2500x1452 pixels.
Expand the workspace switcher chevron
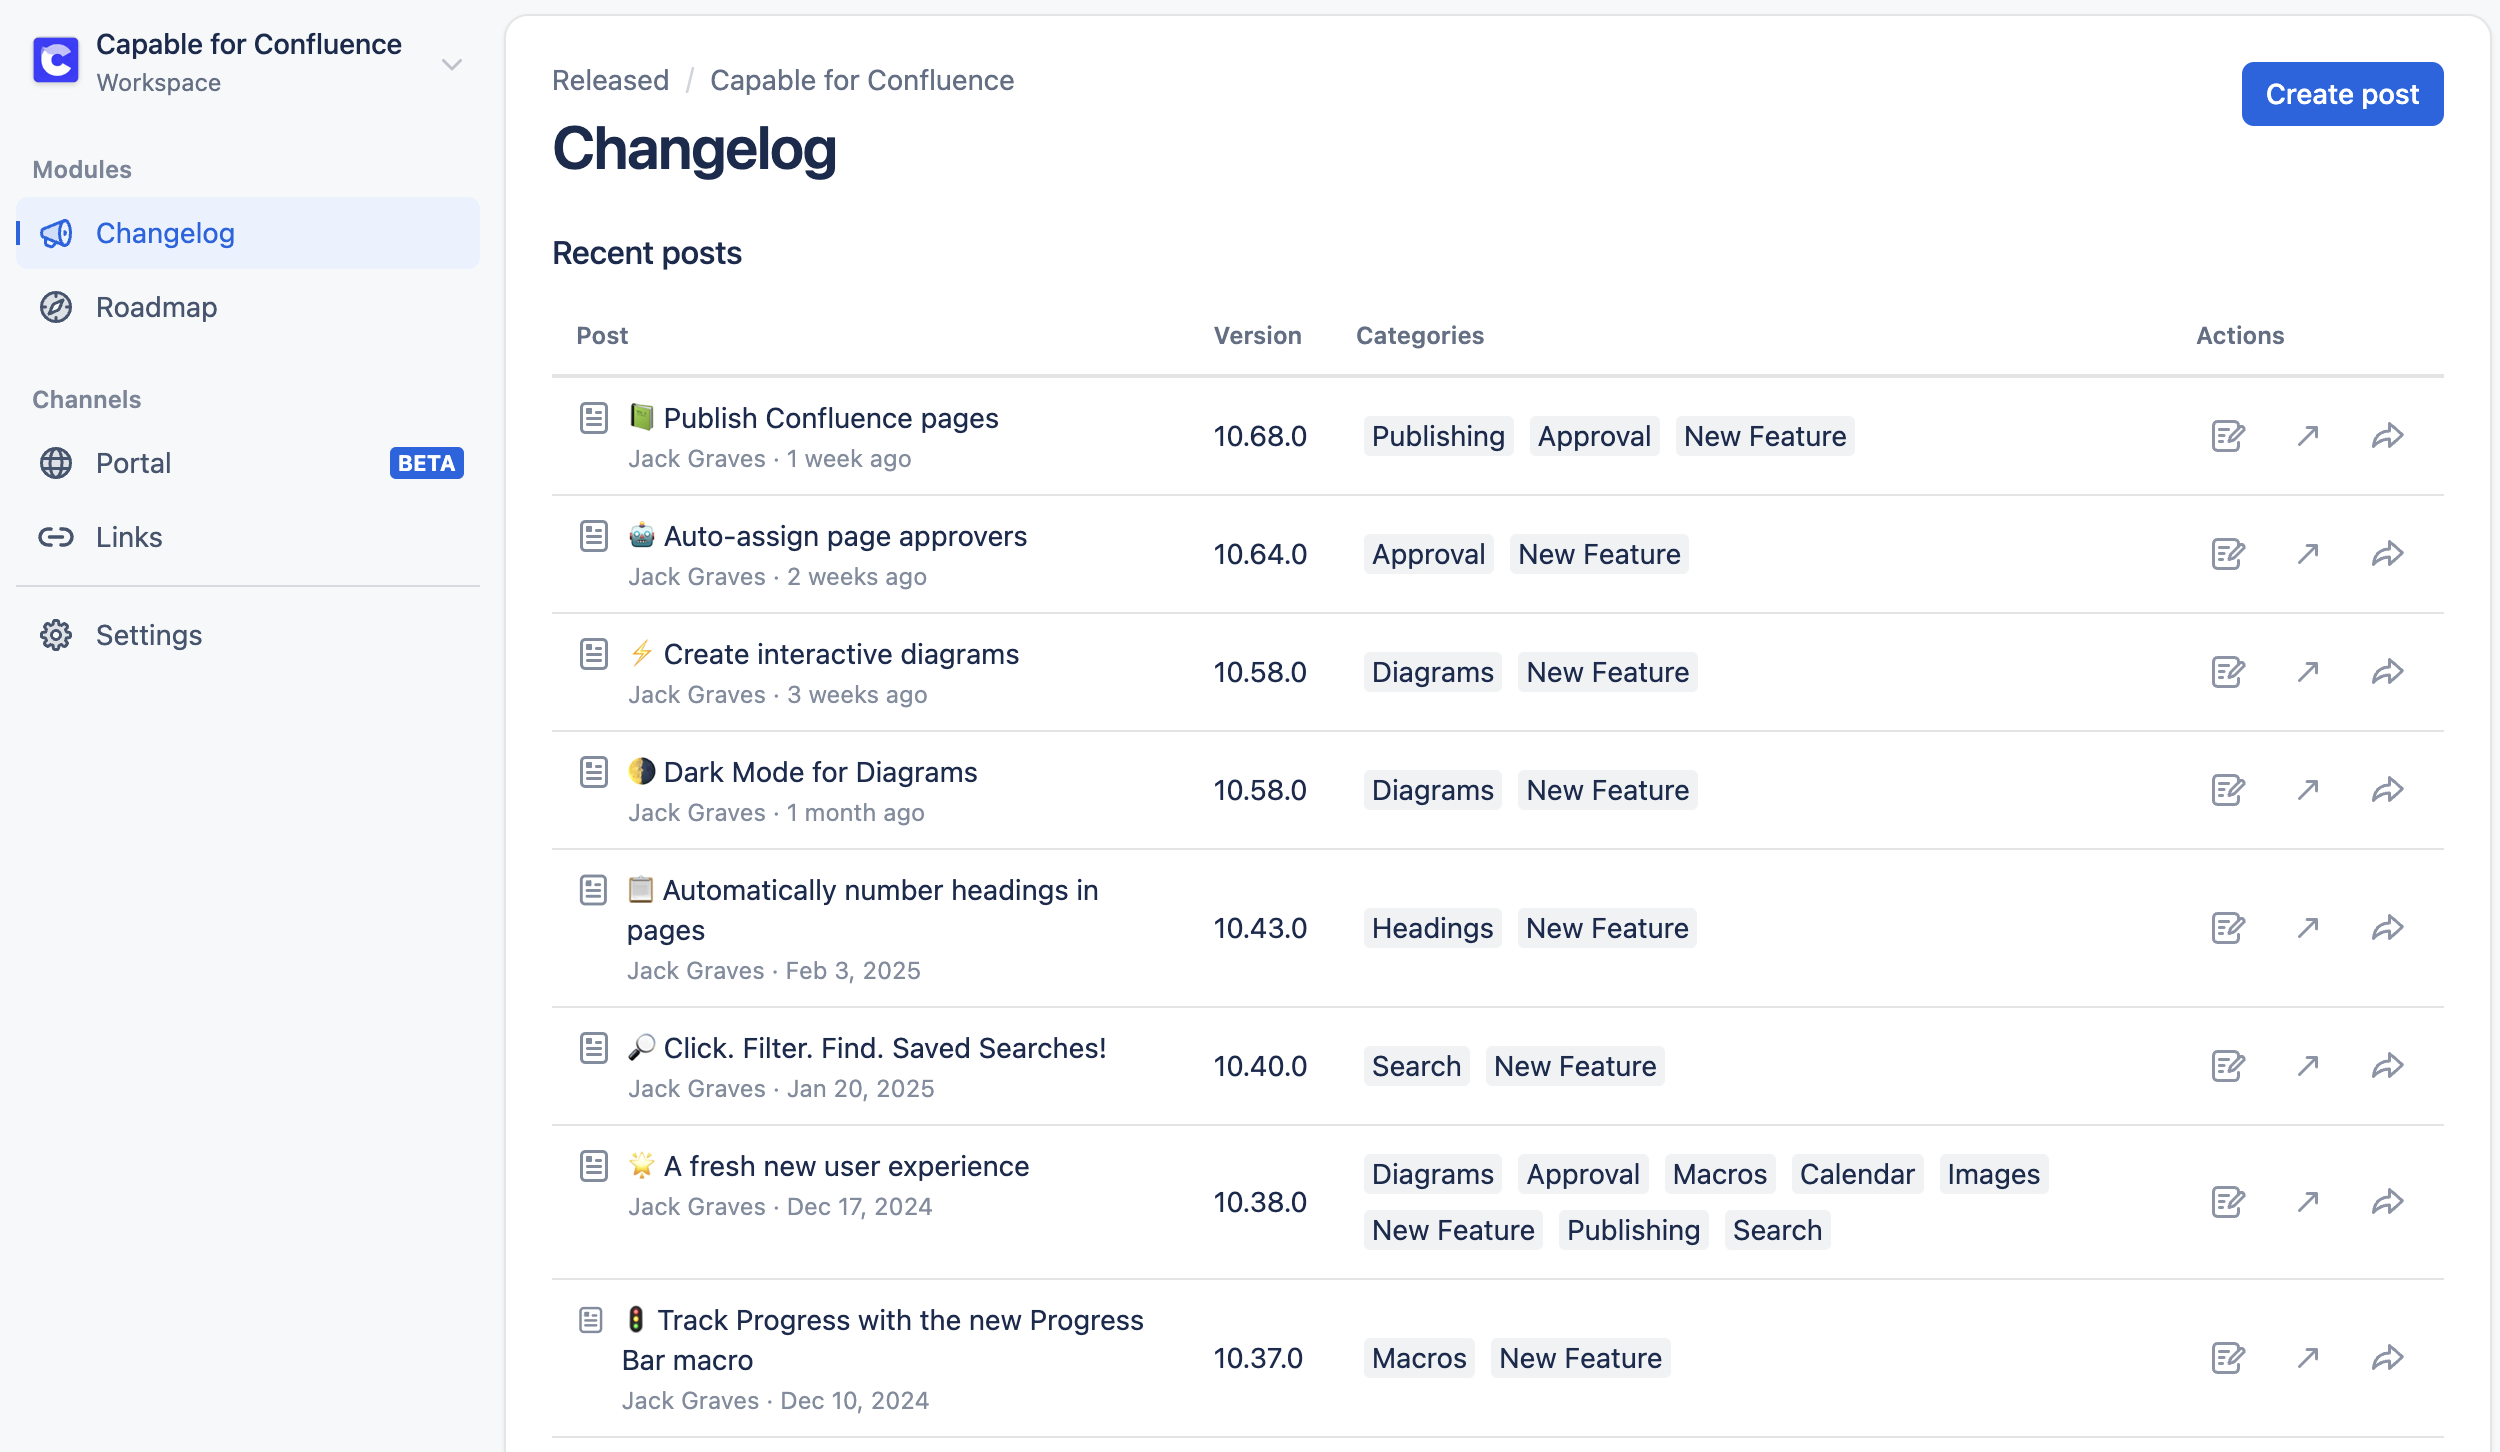pos(452,65)
